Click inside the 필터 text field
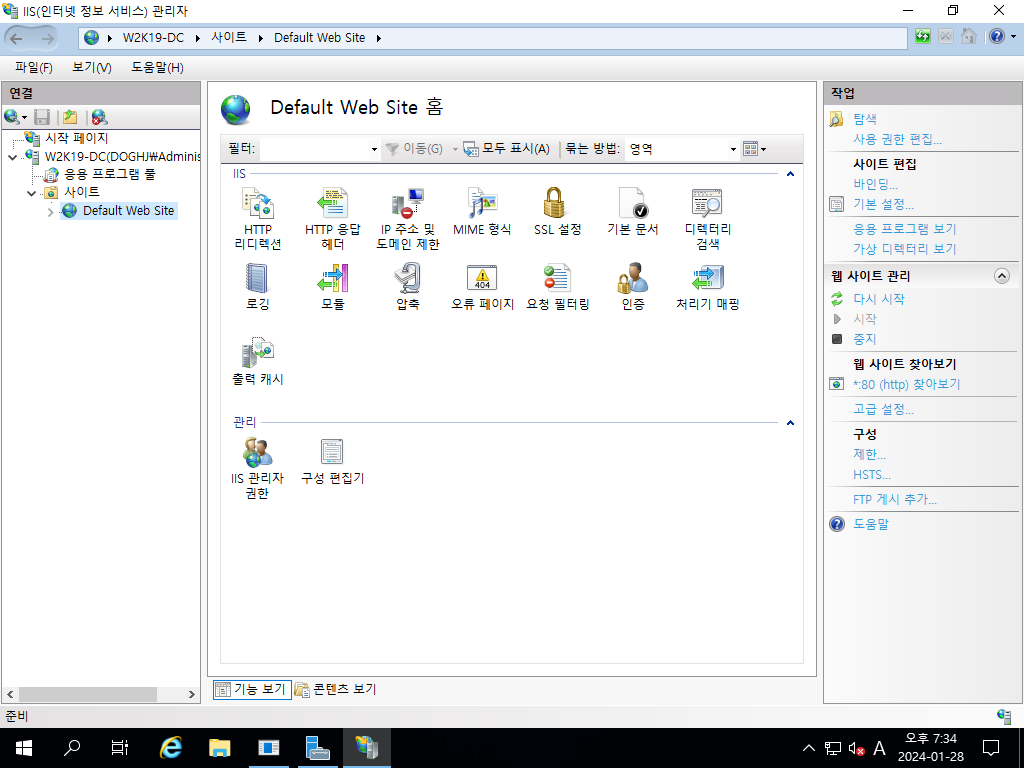Screen dimensions: 1024x768 (315, 150)
